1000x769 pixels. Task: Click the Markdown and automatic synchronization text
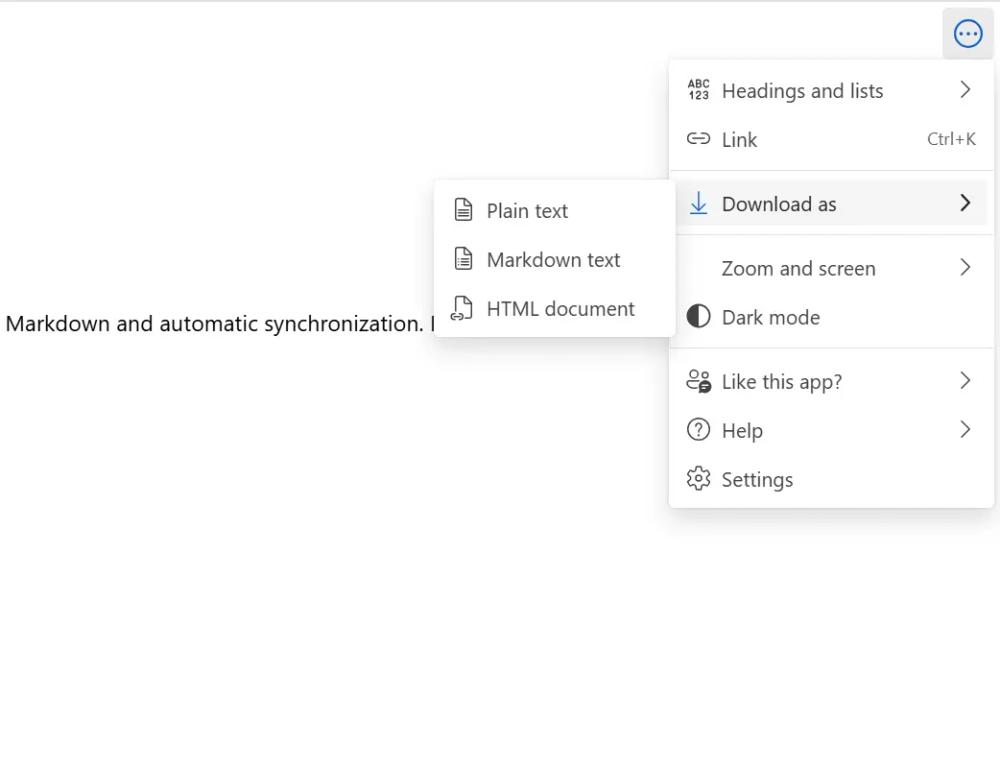tap(214, 324)
